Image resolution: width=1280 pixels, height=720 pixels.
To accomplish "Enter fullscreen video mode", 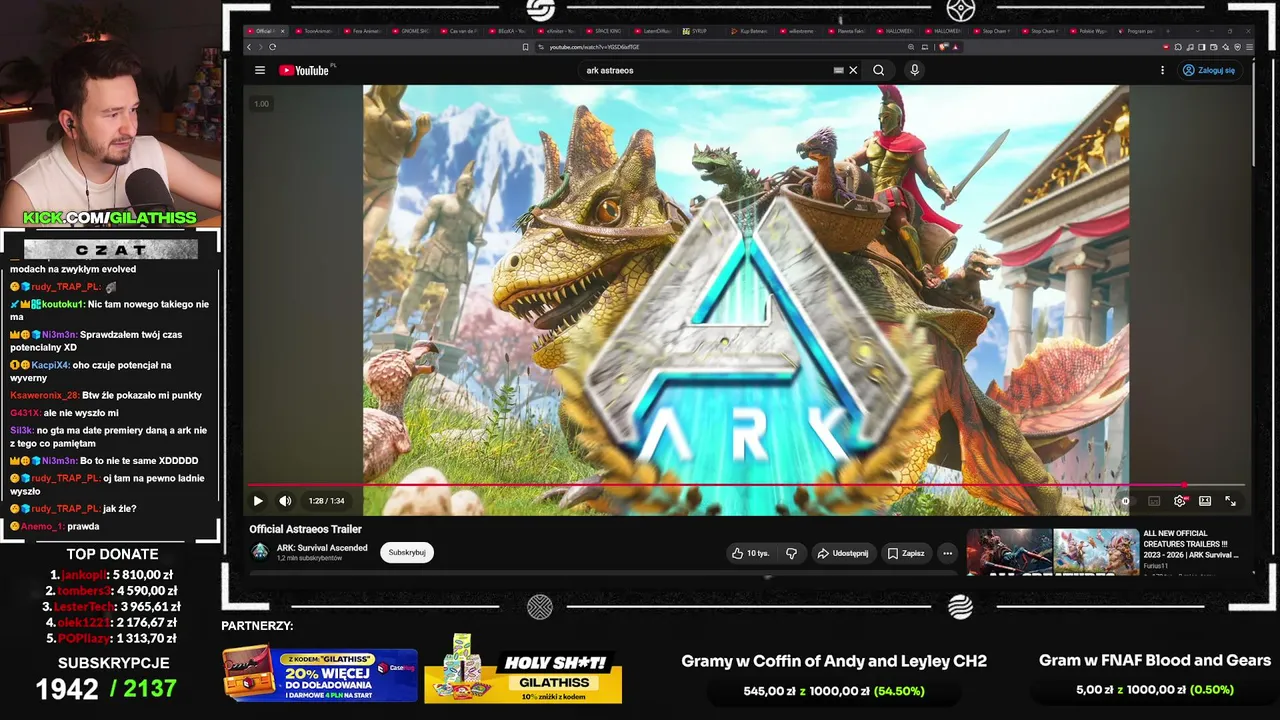I will [1230, 501].
